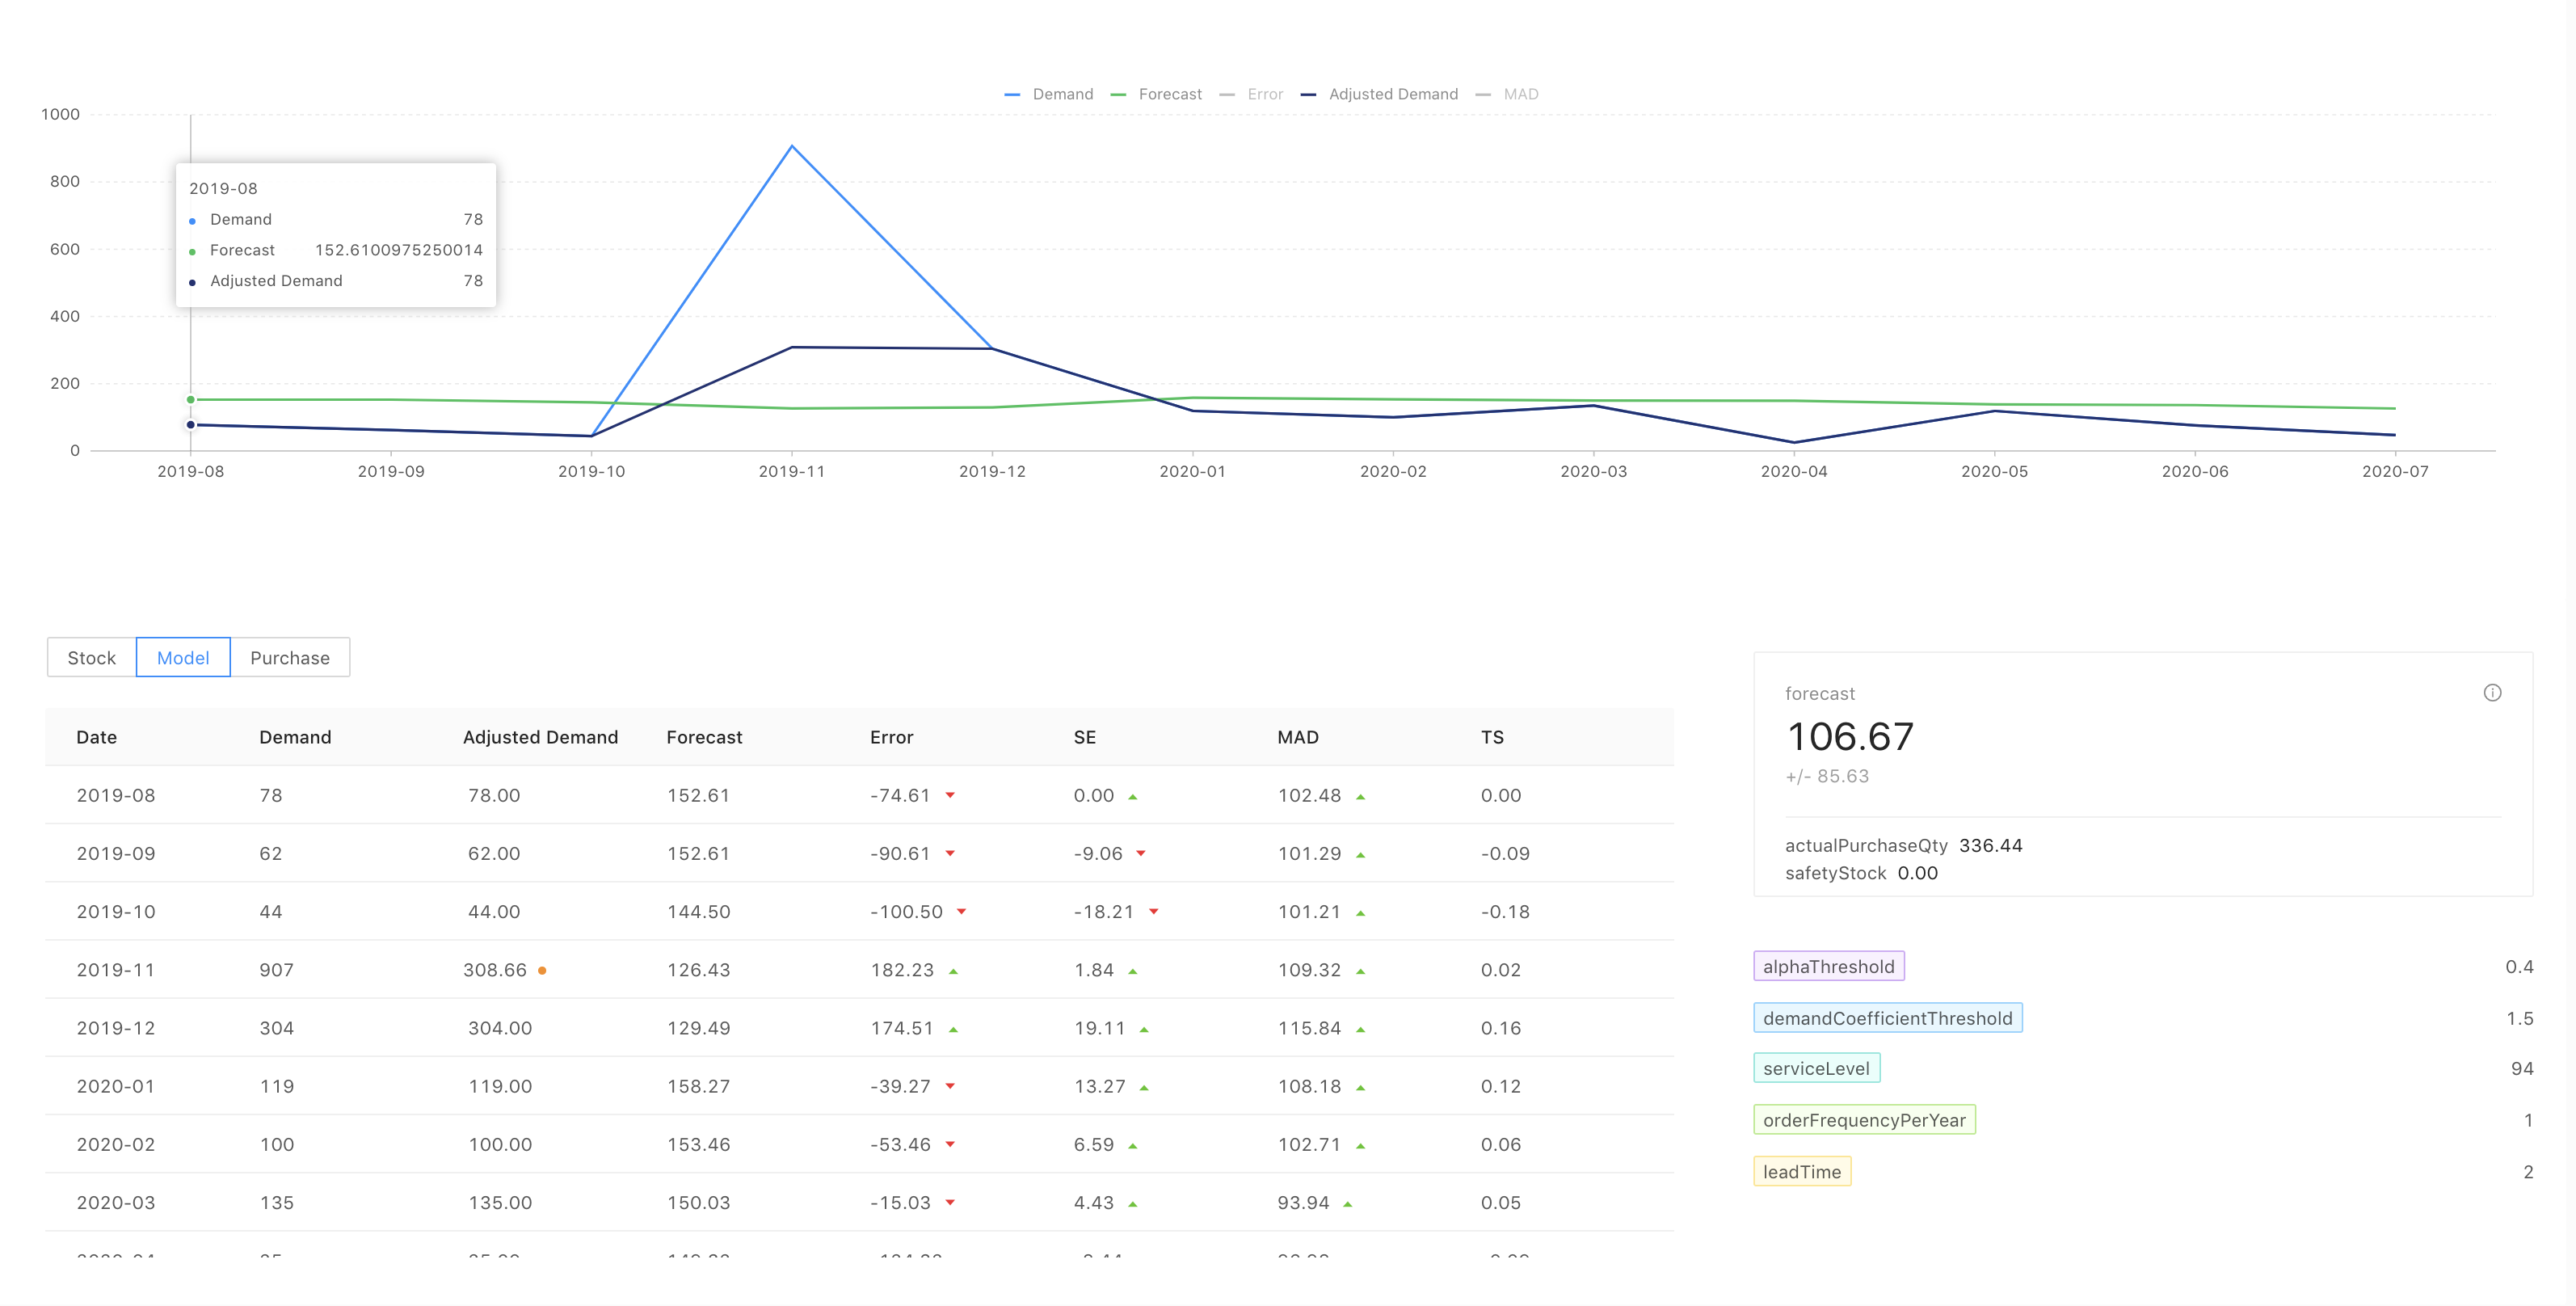Select the Model tab
This screenshot has height=1306, width=2576.
click(183, 658)
